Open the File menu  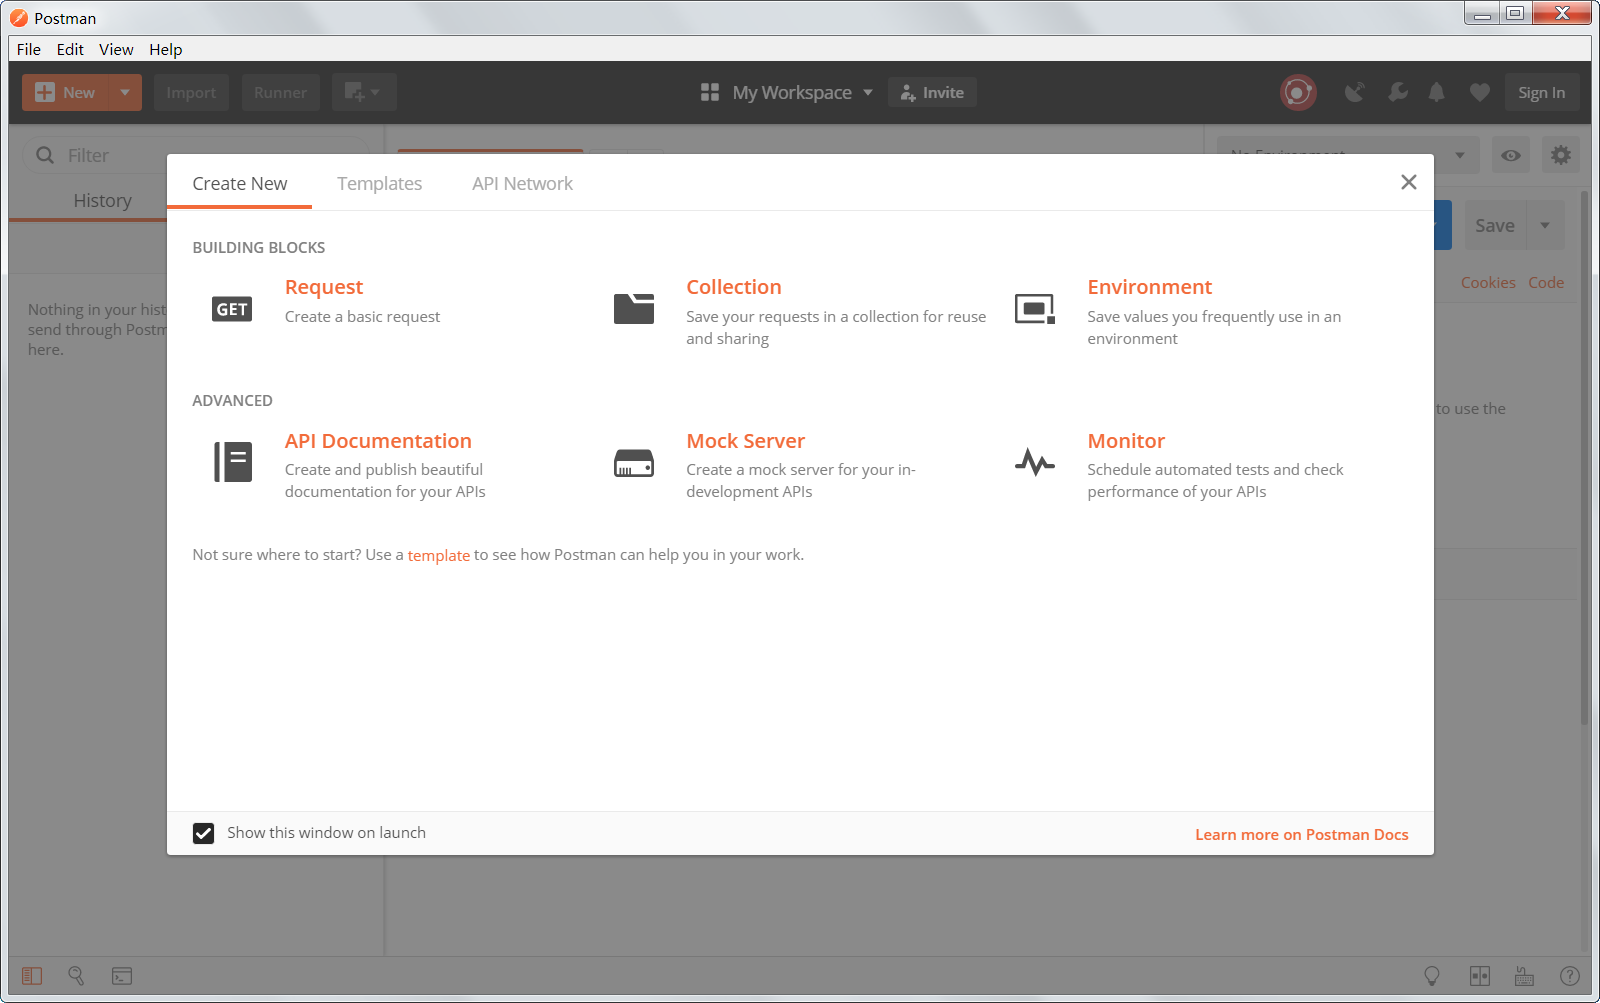[x=29, y=50]
